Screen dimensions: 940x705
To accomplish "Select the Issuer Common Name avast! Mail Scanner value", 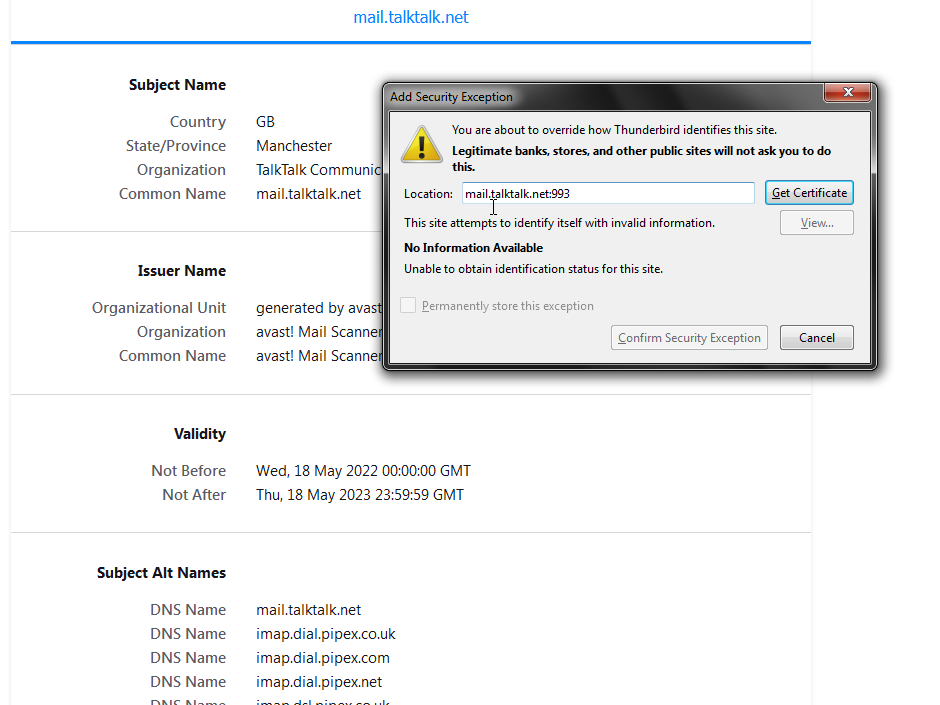I will click(x=318, y=355).
